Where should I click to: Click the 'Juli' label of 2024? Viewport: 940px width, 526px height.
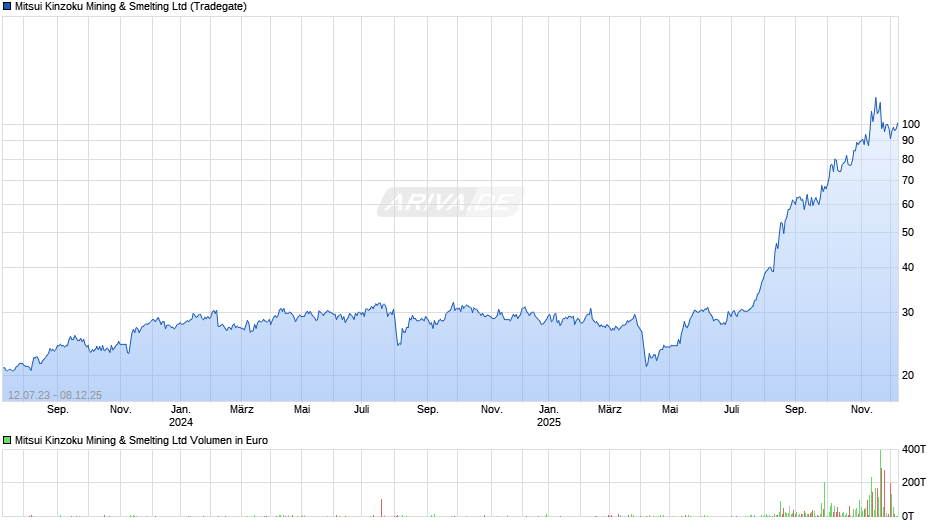361,410
